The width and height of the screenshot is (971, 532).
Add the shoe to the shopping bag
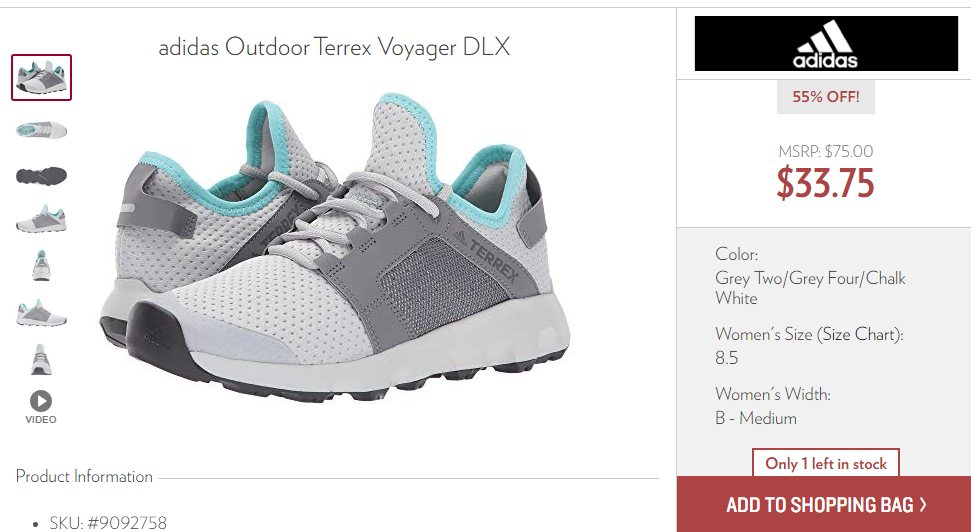824,504
